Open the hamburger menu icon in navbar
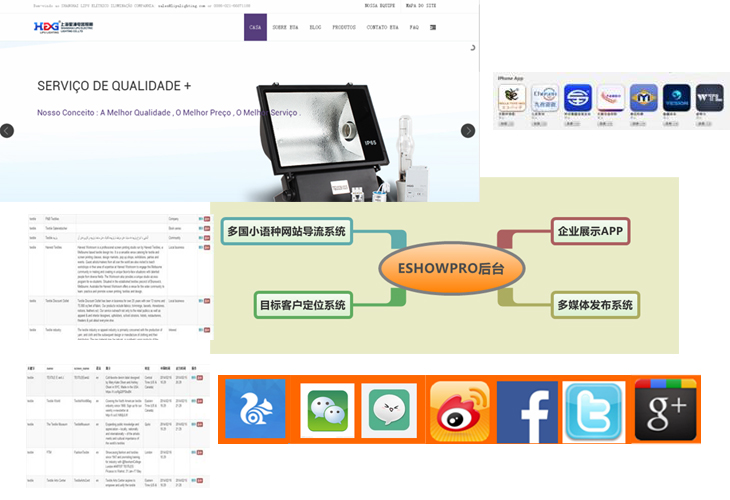 [433, 27]
